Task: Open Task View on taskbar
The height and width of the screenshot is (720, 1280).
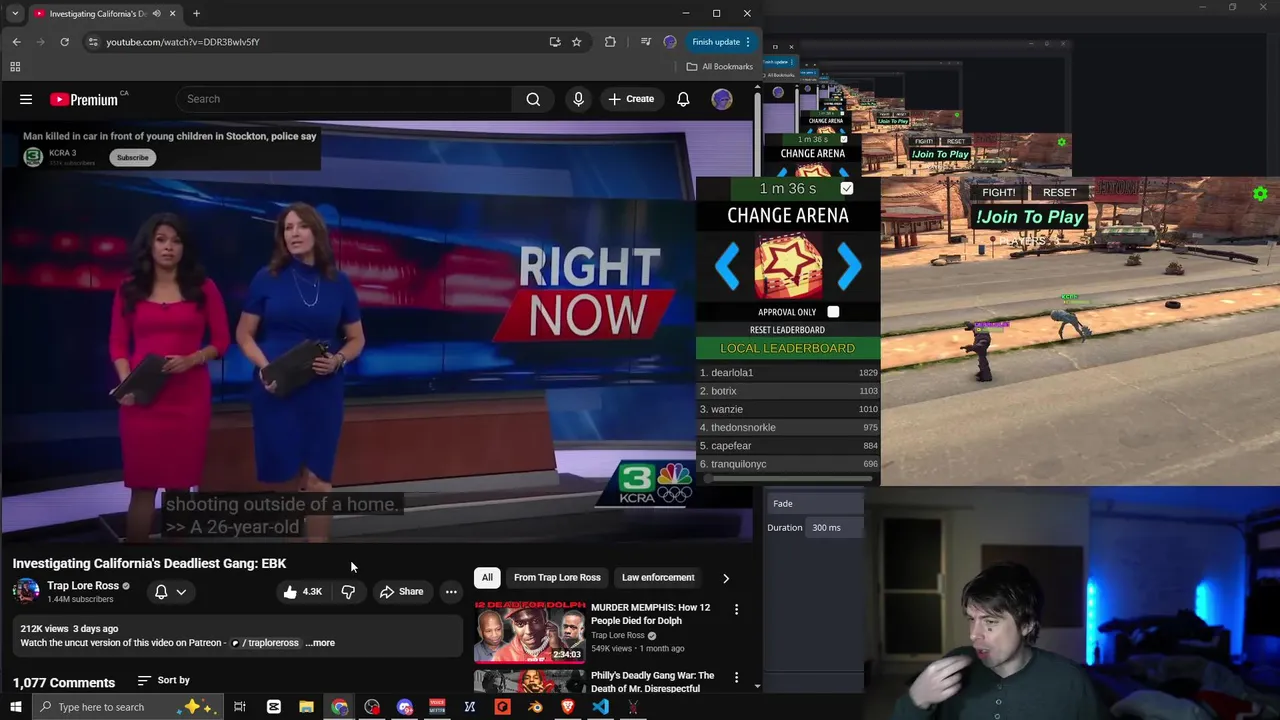Action: [240, 707]
